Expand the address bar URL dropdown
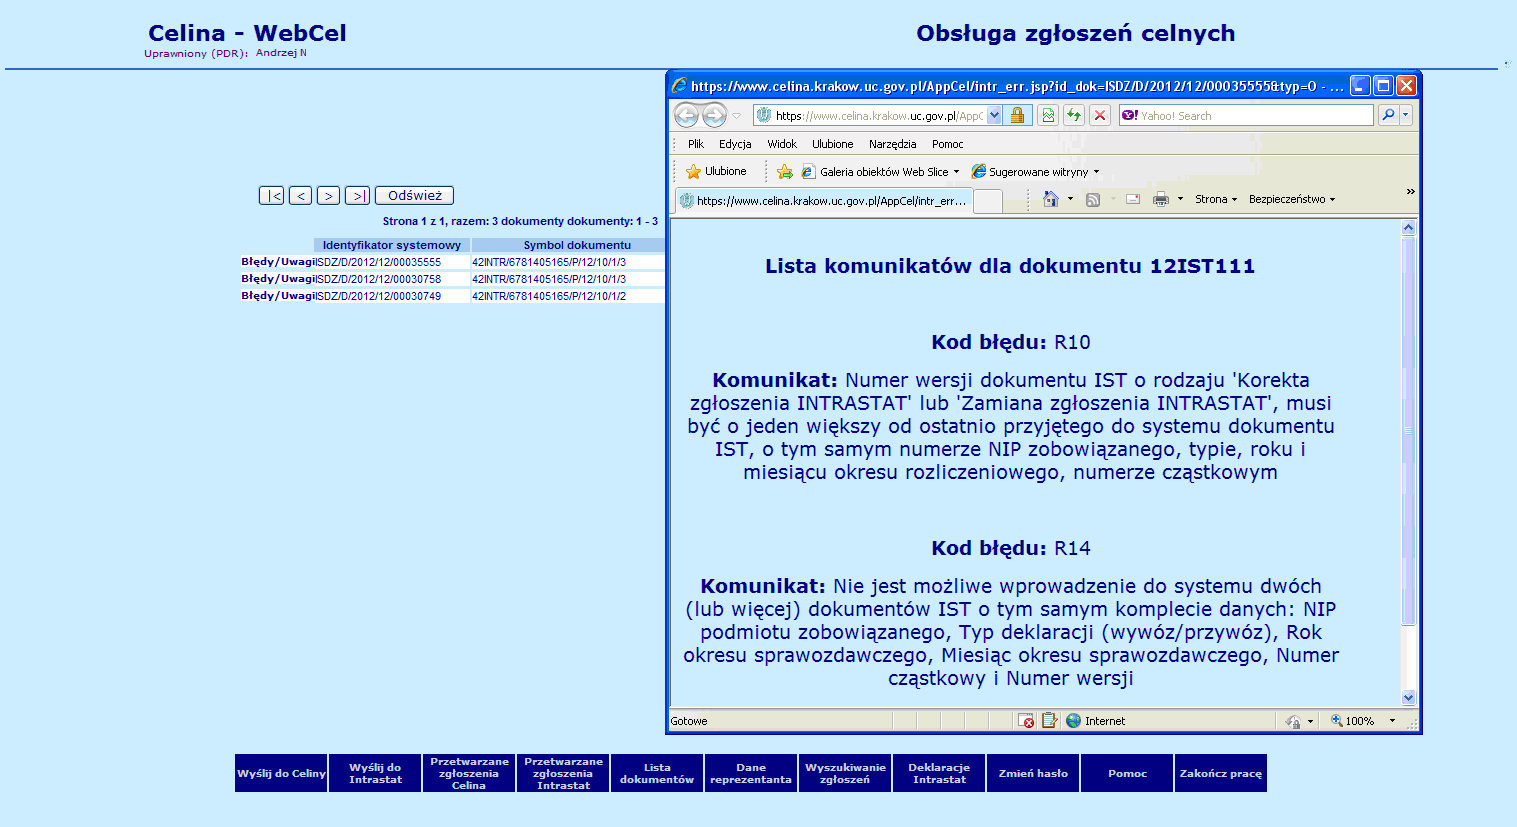This screenshot has height=827, width=1517. point(994,115)
